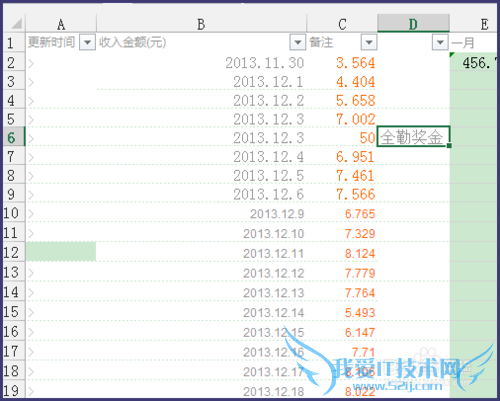Select date cell 2013.12.18
This screenshot has height=401, width=500.
201,390
